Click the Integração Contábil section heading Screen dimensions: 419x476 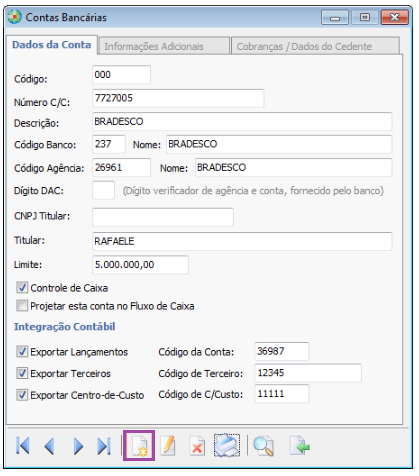tap(64, 326)
